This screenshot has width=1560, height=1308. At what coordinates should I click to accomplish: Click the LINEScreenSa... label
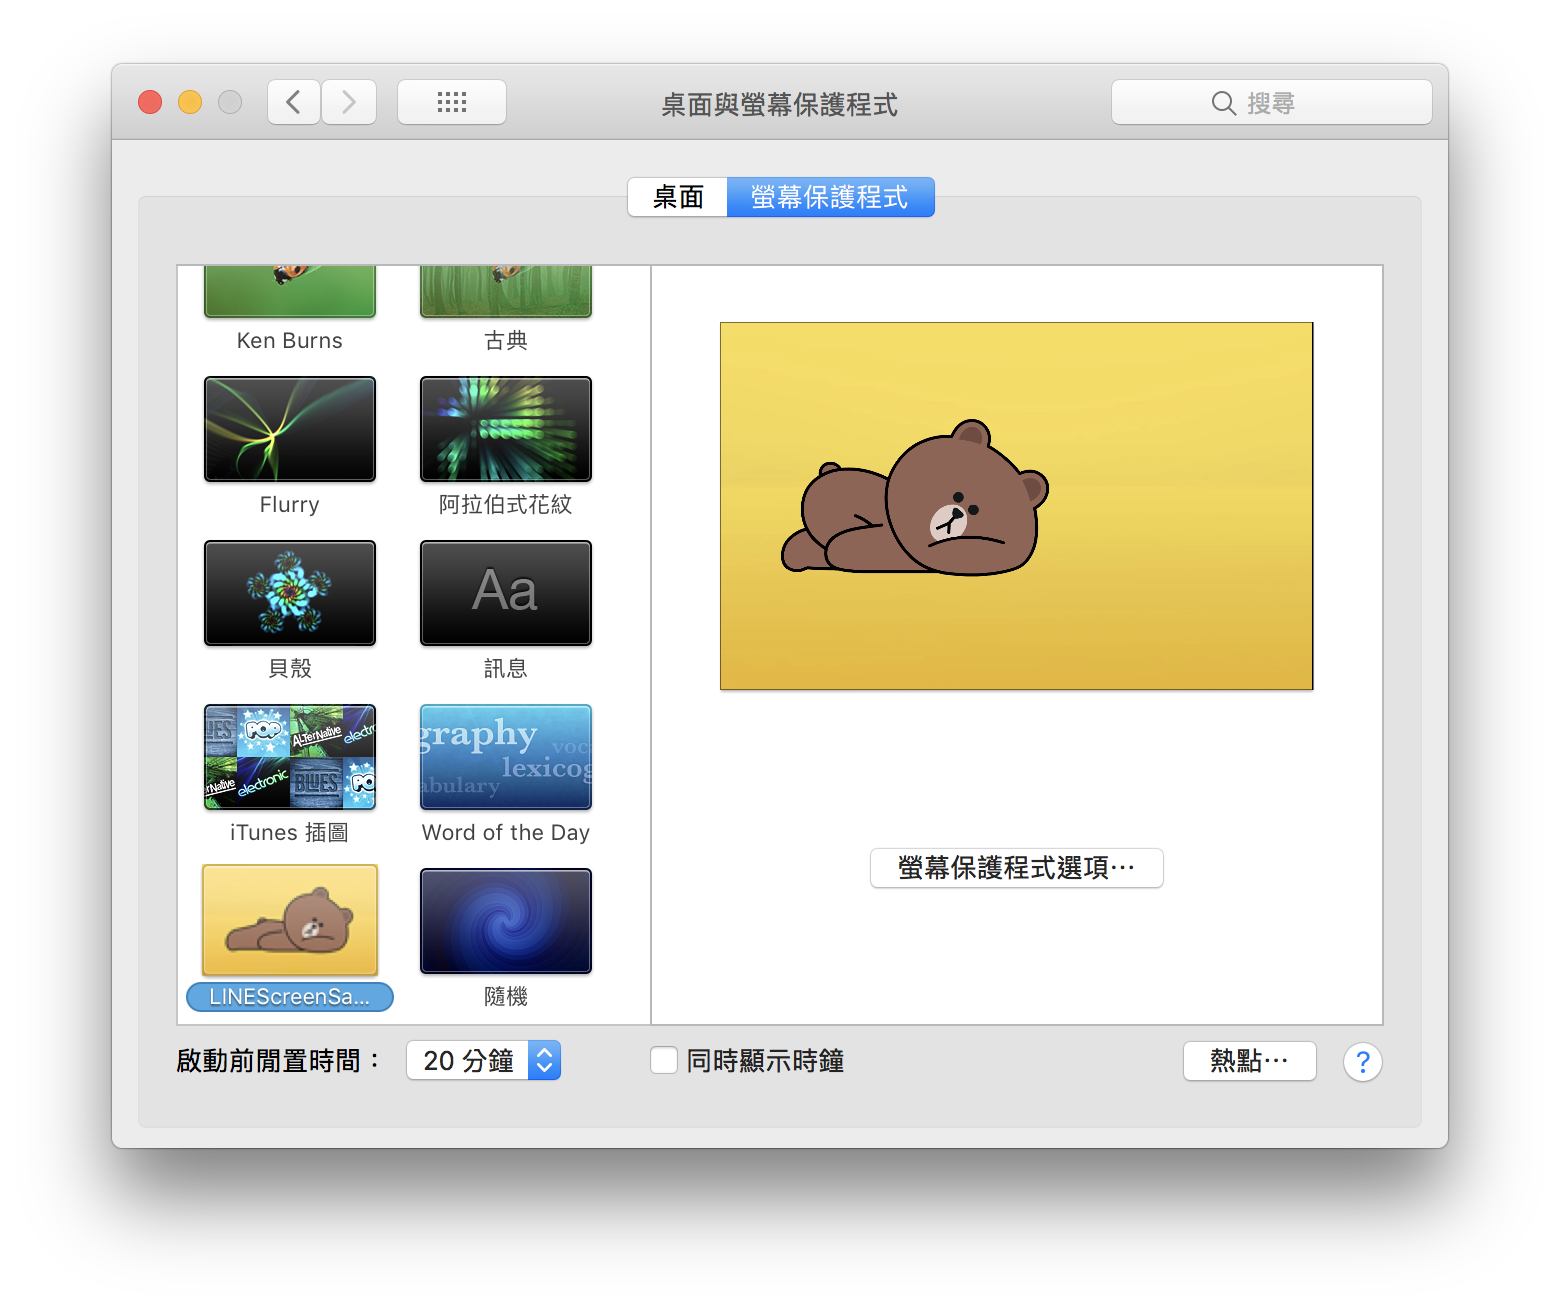tap(290, 997)
